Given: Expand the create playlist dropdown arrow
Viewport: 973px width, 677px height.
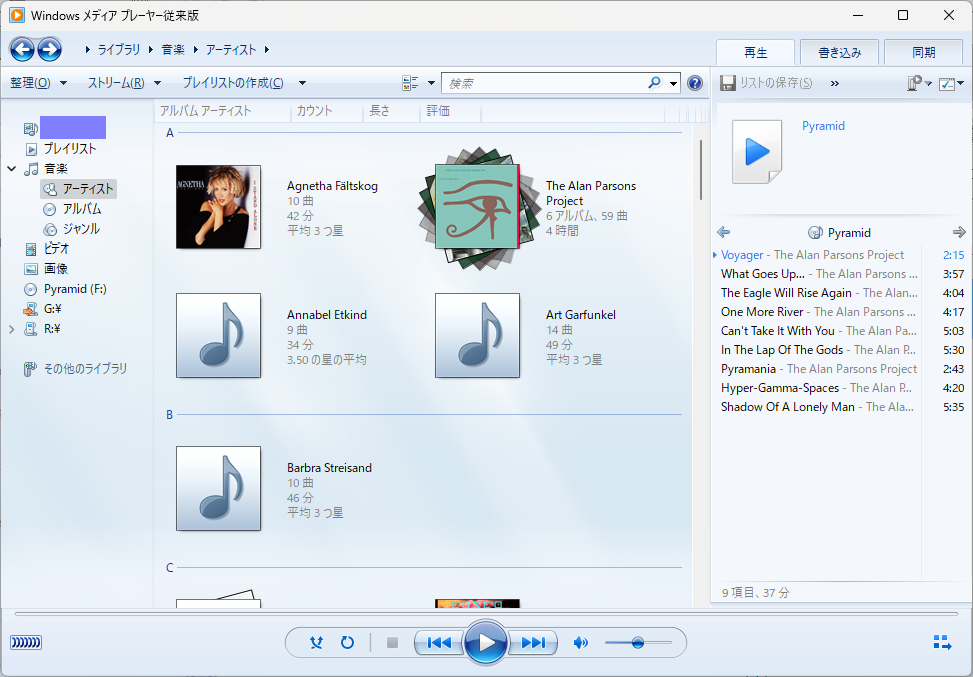Looking at the screenshot, I should (302, 83).
